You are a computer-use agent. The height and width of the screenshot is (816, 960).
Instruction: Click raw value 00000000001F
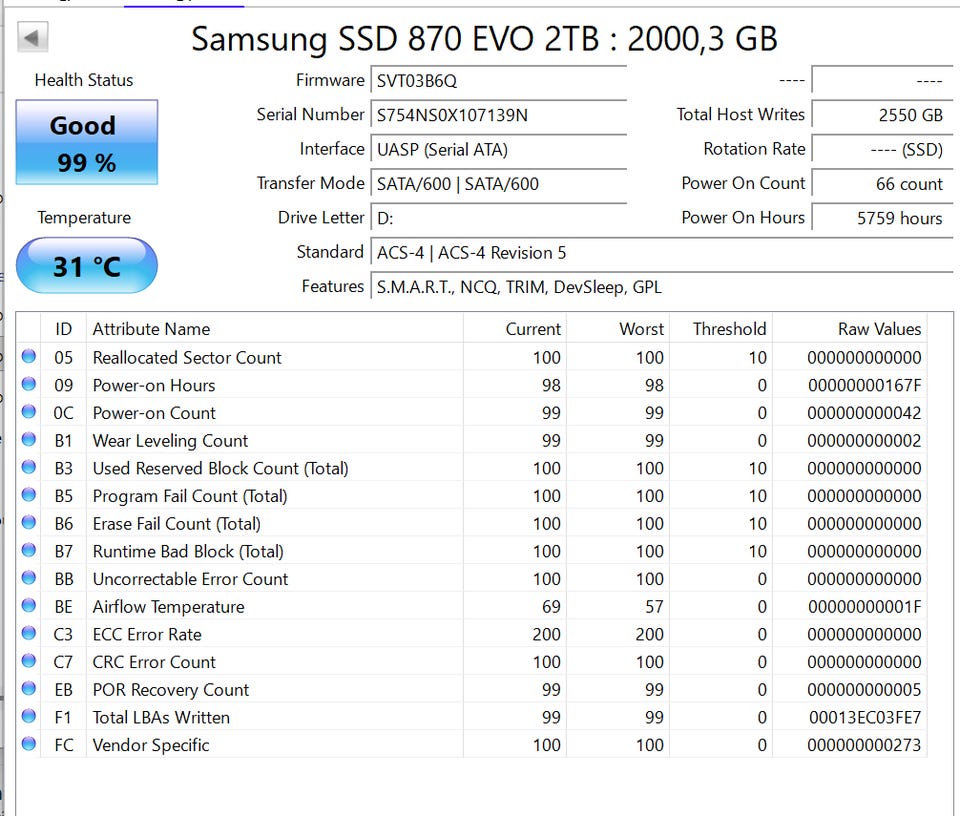point(864,606)
